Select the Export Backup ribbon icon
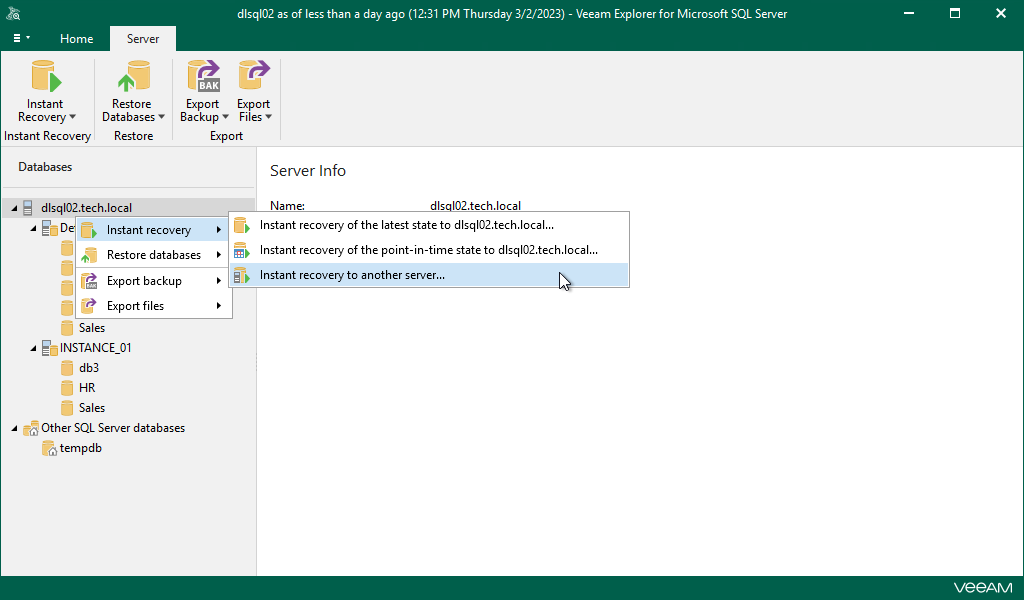1024x600 pixels. tap(203, 80)
